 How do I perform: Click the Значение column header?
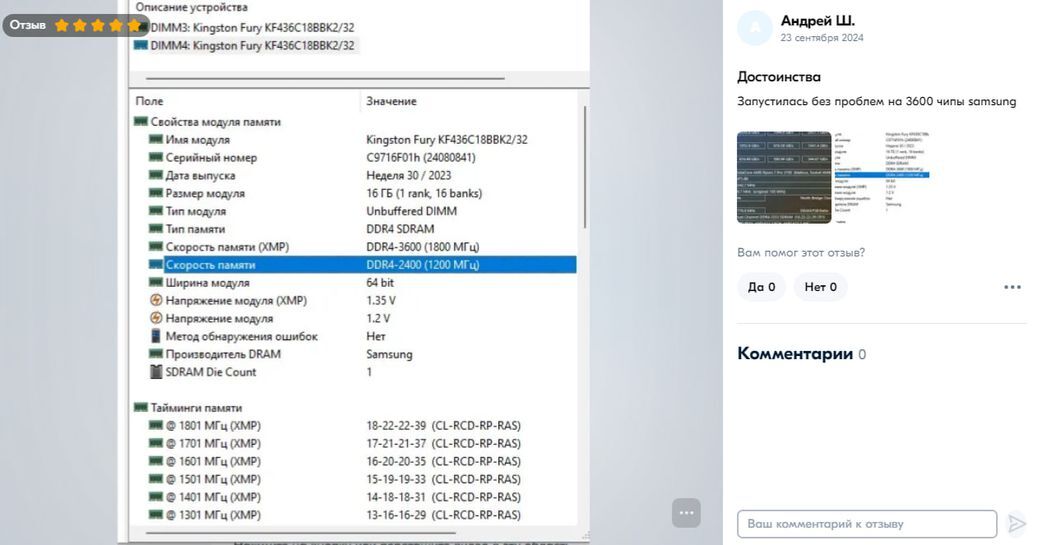point(391,101)
